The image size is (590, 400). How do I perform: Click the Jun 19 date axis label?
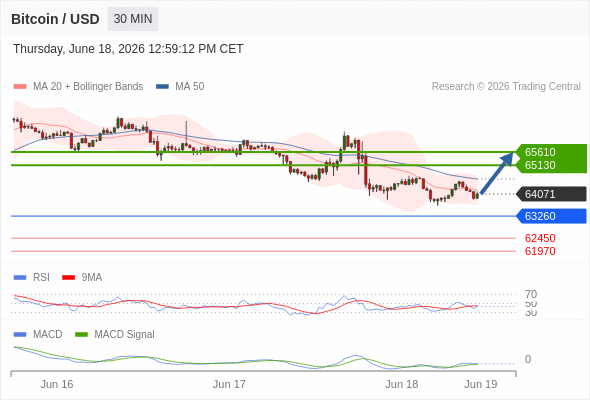point(481,384)
